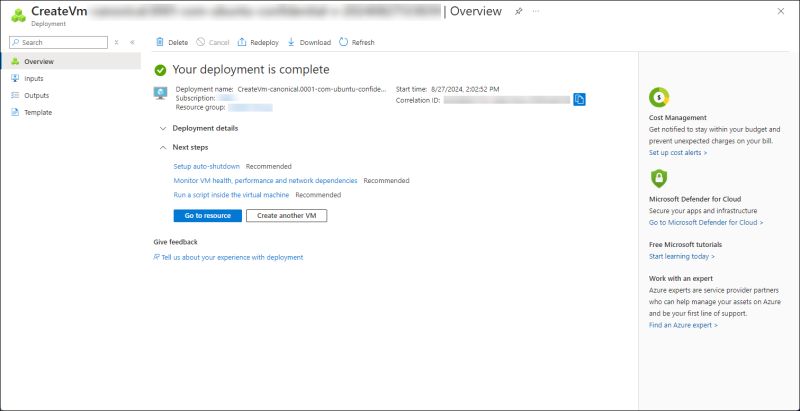Viewport: 800px width, 411px height.
Task: Open Go to Microsoft Defender for Cloud link
Action: click(706, 222)
